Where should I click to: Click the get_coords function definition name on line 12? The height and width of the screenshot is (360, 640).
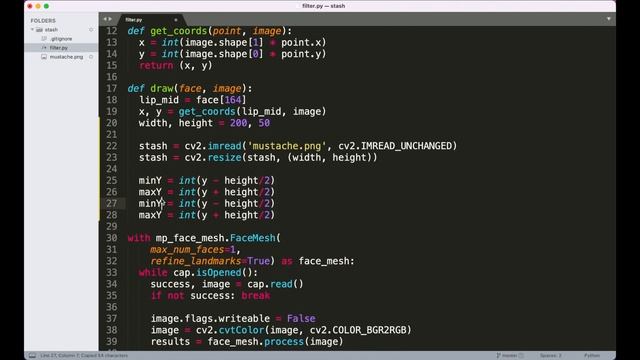point(179,31)
